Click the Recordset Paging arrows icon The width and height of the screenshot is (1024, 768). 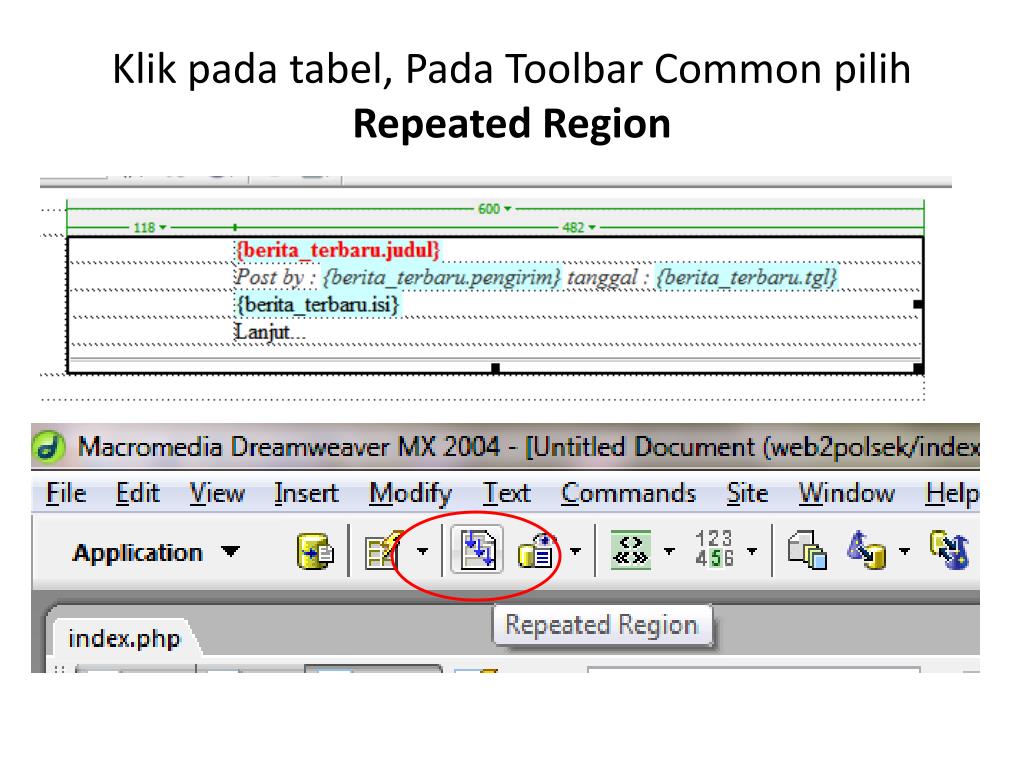coord(630,551)
